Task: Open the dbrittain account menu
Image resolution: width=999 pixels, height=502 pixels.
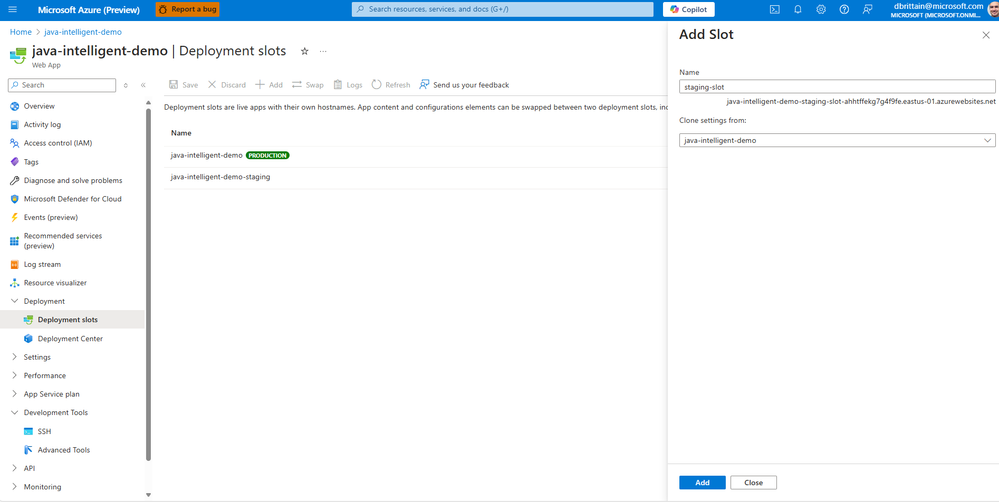Action: (x=942, y=10)
